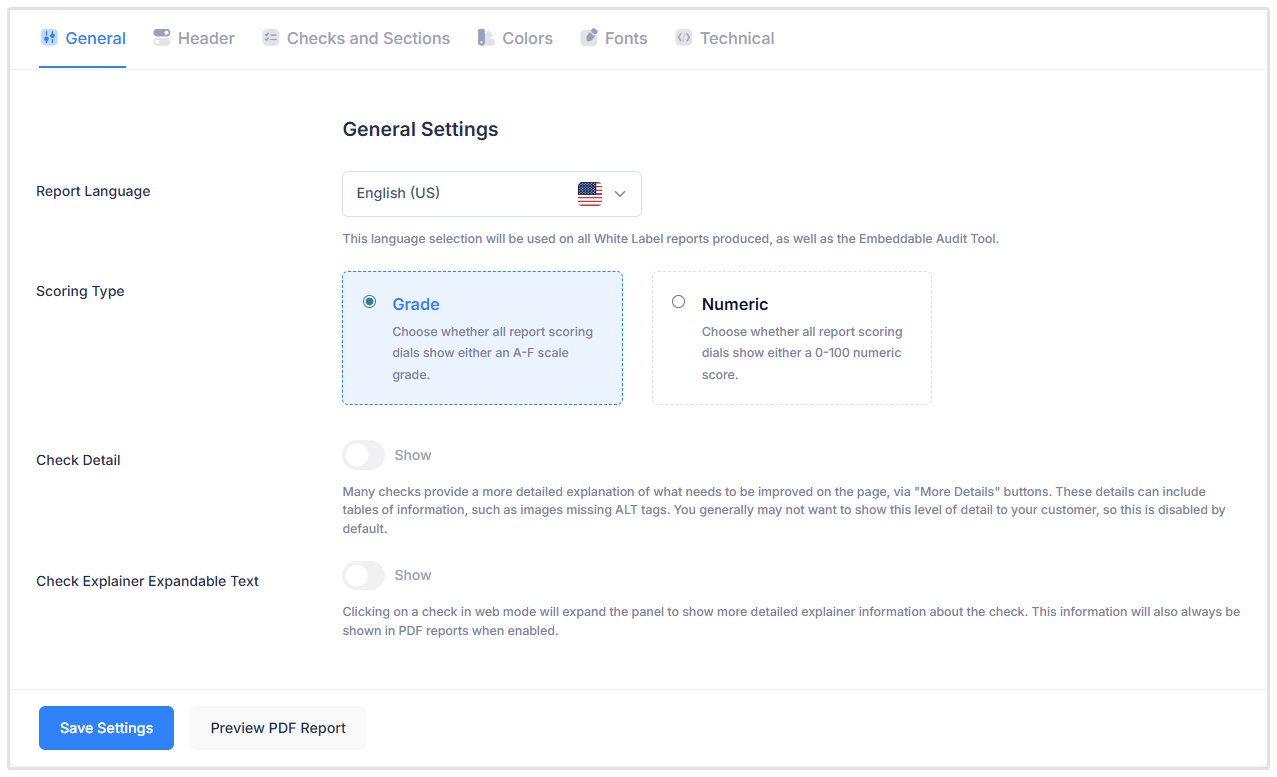Open the Technical tab
Image resolution: width=1277 pixels, height=777 pixels.
point(736,38)
